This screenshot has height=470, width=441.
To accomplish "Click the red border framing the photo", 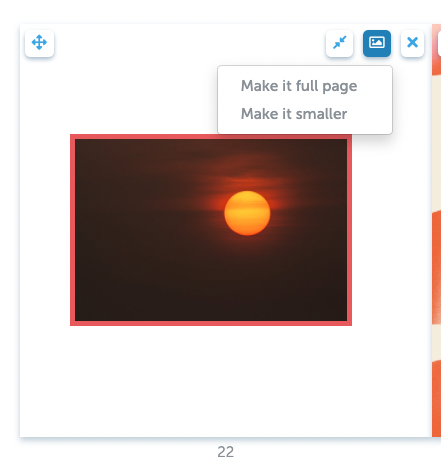I will pyautogui.click(x=211, y=323).
